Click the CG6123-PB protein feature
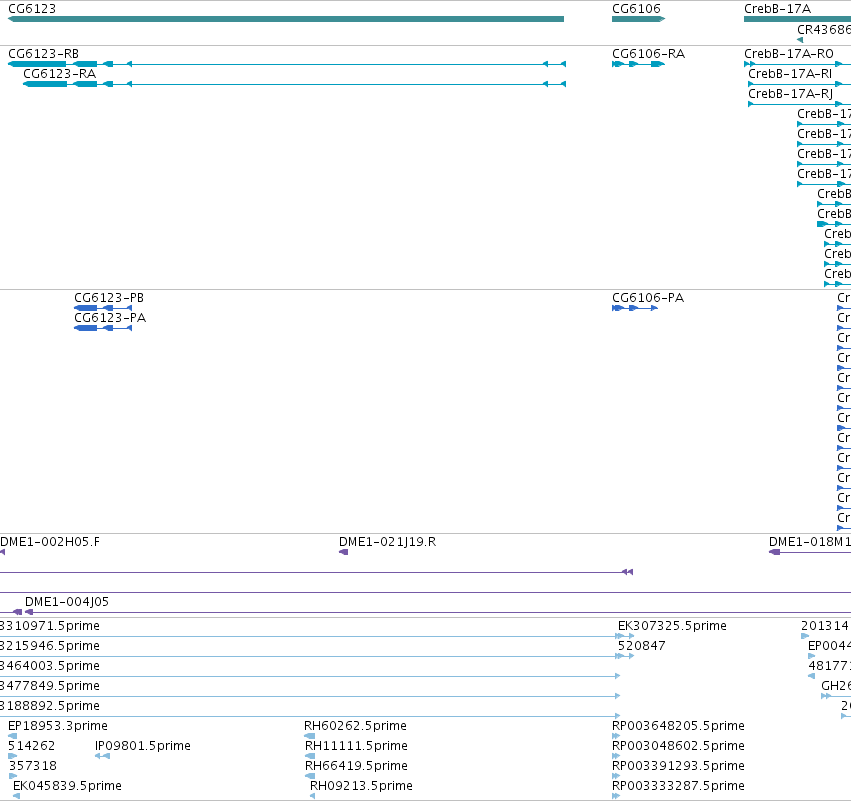The image size is (851, 801). (x=103, y=308)
